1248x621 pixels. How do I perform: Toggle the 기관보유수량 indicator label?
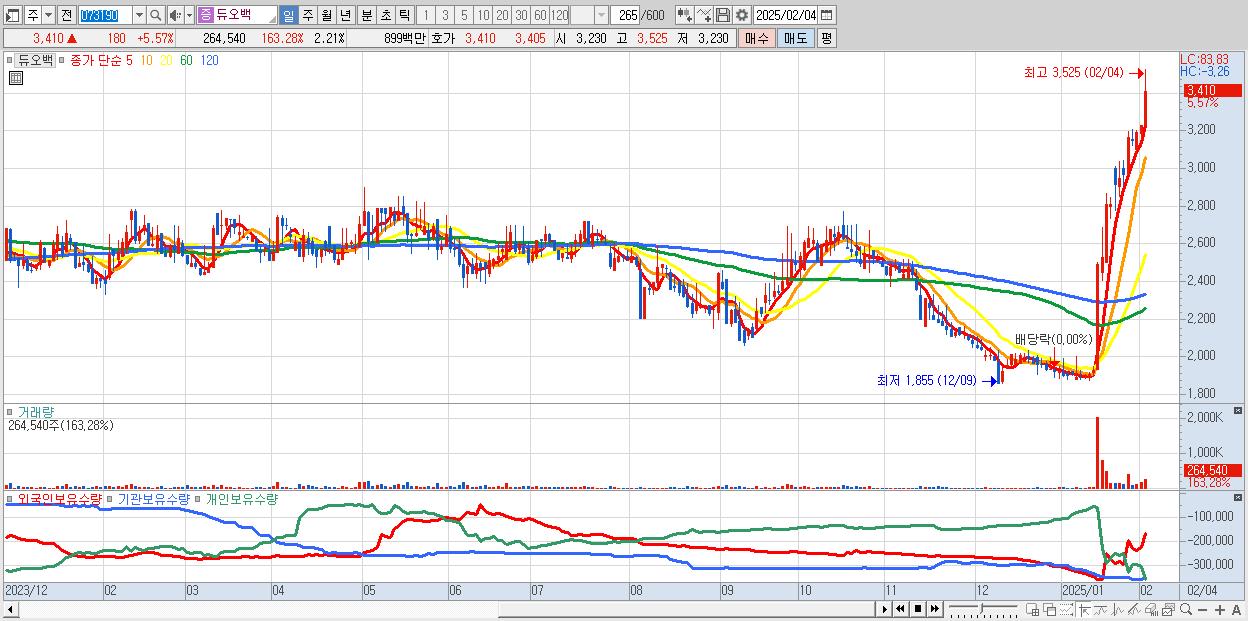[155, 498]
